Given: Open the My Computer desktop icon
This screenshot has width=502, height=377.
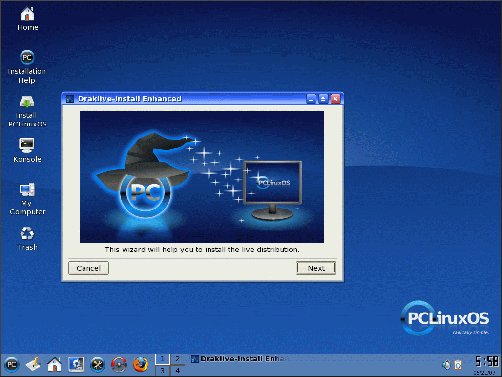Looking at the screenshot, I should click(27, 198).
